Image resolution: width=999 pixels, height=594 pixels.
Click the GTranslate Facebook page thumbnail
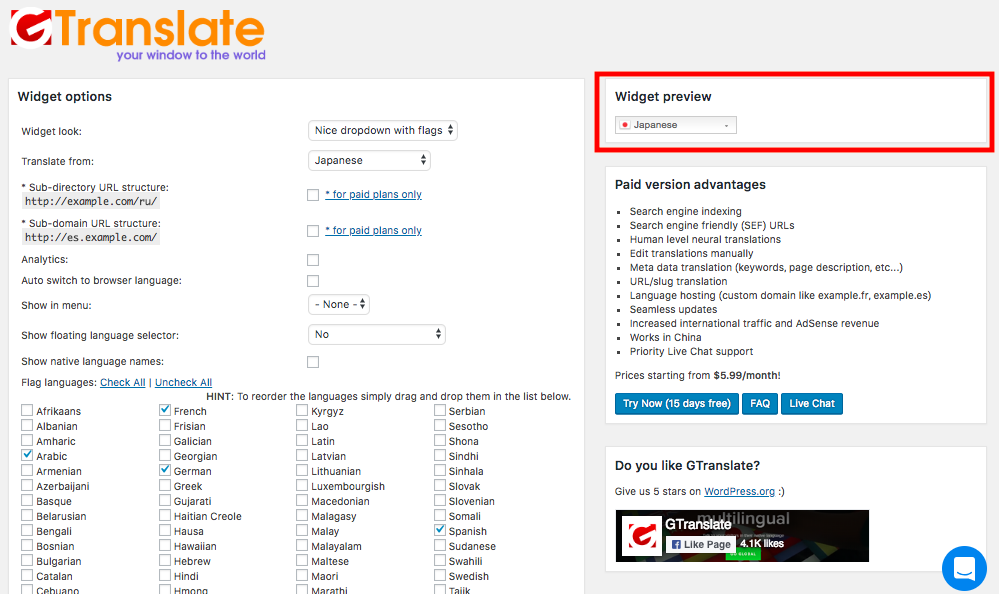pos(641,535)
